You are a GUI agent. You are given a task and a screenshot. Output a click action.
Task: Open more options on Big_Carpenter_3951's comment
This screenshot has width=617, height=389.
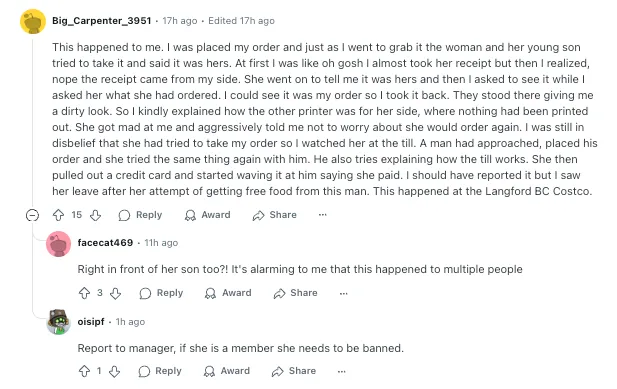pos(323,215)
